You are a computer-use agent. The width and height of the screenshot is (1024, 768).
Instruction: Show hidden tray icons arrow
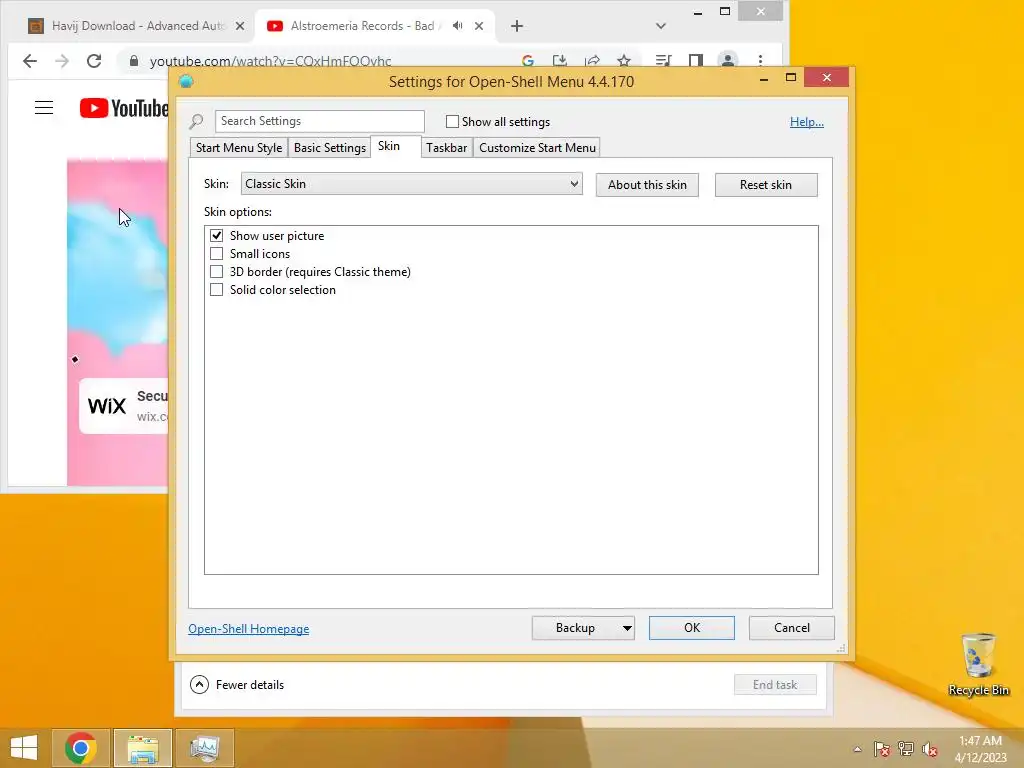pos(857,749)
